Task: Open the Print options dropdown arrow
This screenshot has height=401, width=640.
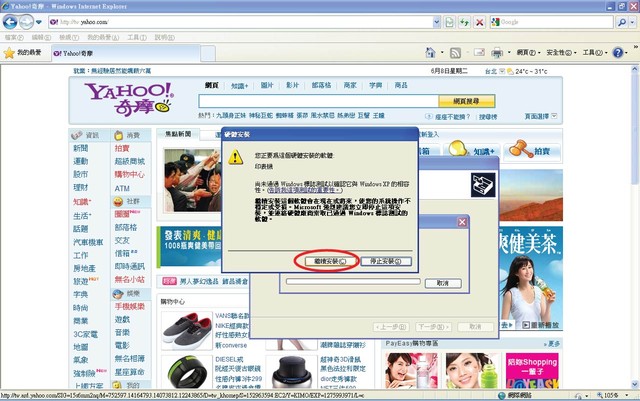Action: [509, 53]
